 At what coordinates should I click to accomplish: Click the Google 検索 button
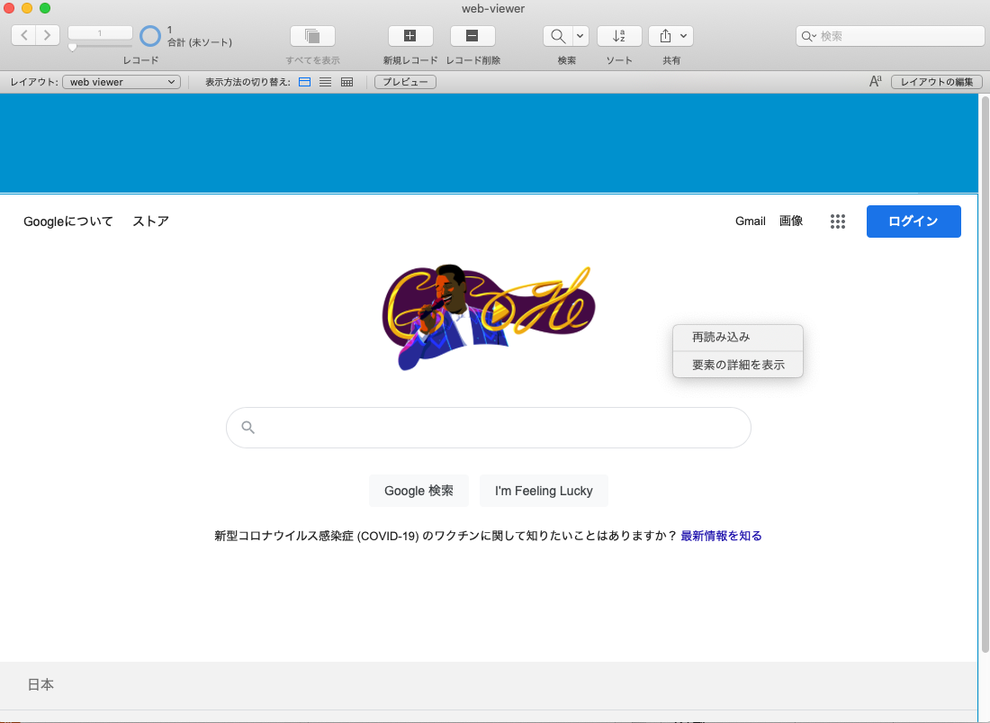coord(419,491)
